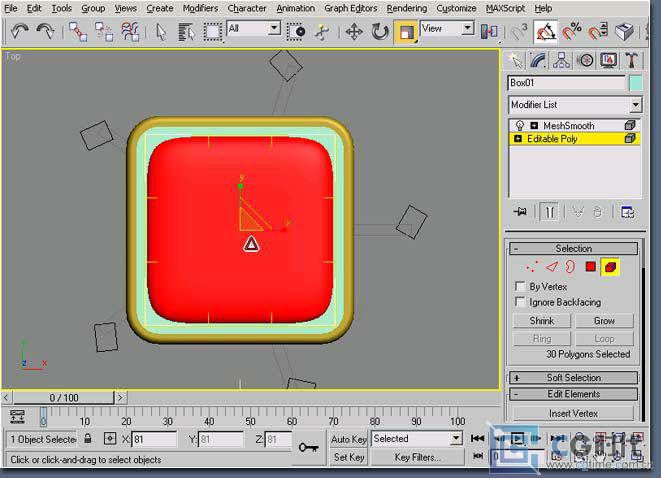
Task: Collapse the Selection rollout header
Action: click(x=573, y=248)
